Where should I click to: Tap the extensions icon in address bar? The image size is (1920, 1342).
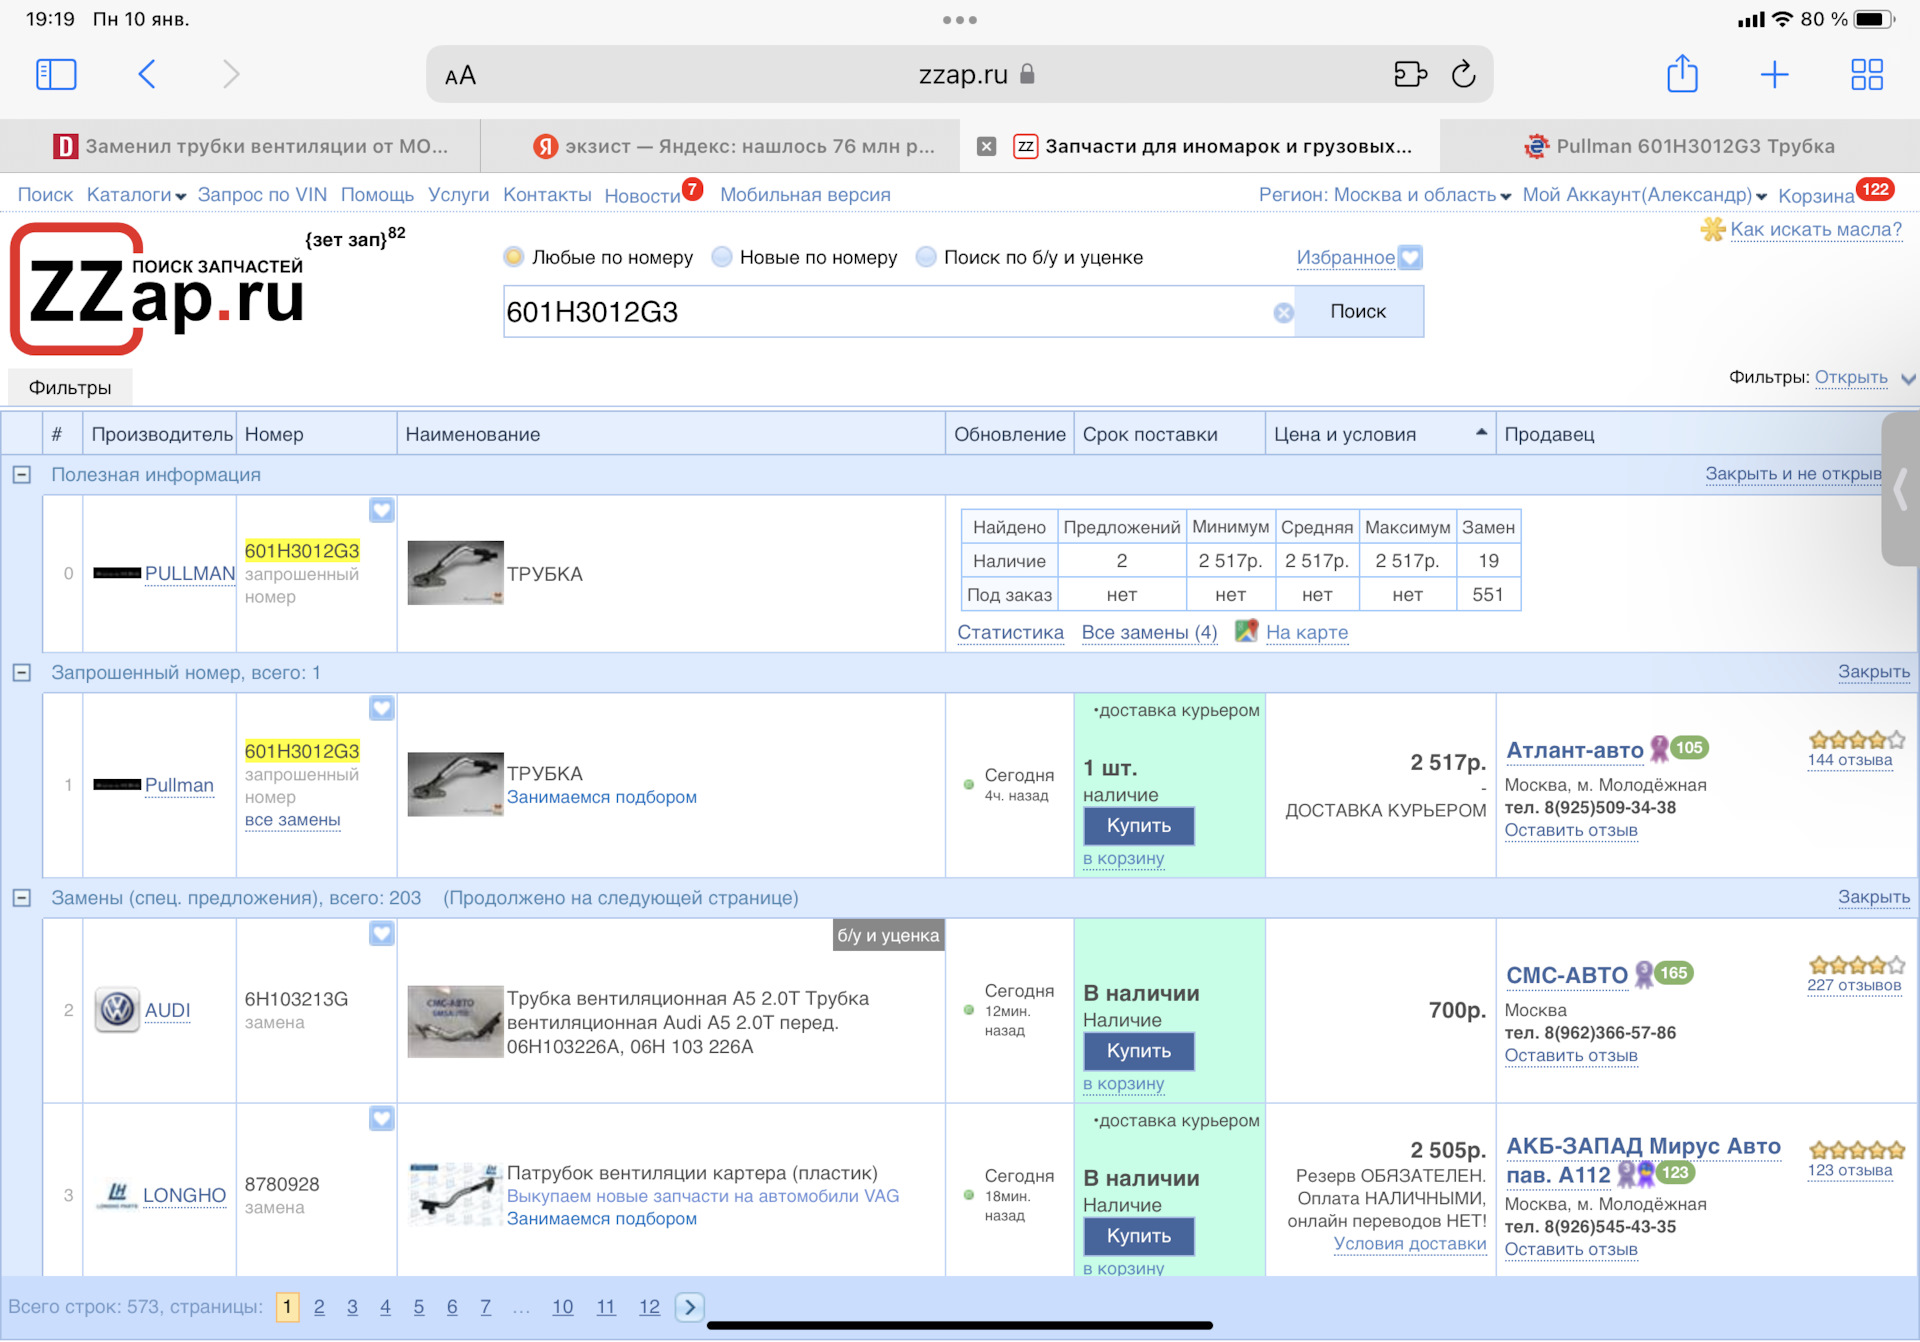click(x=1410, y=74)
